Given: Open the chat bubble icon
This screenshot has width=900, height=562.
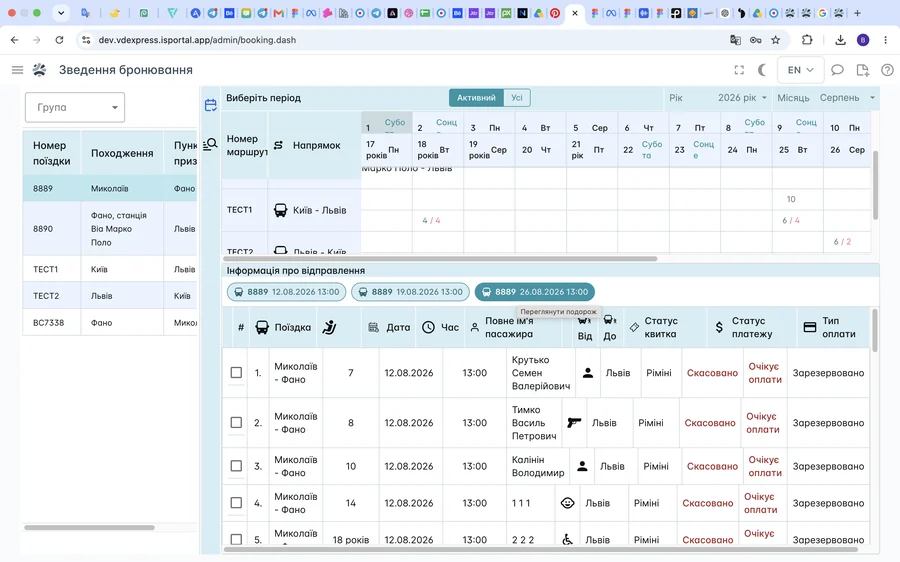Looking at the screenshot, I should [837, 70].
